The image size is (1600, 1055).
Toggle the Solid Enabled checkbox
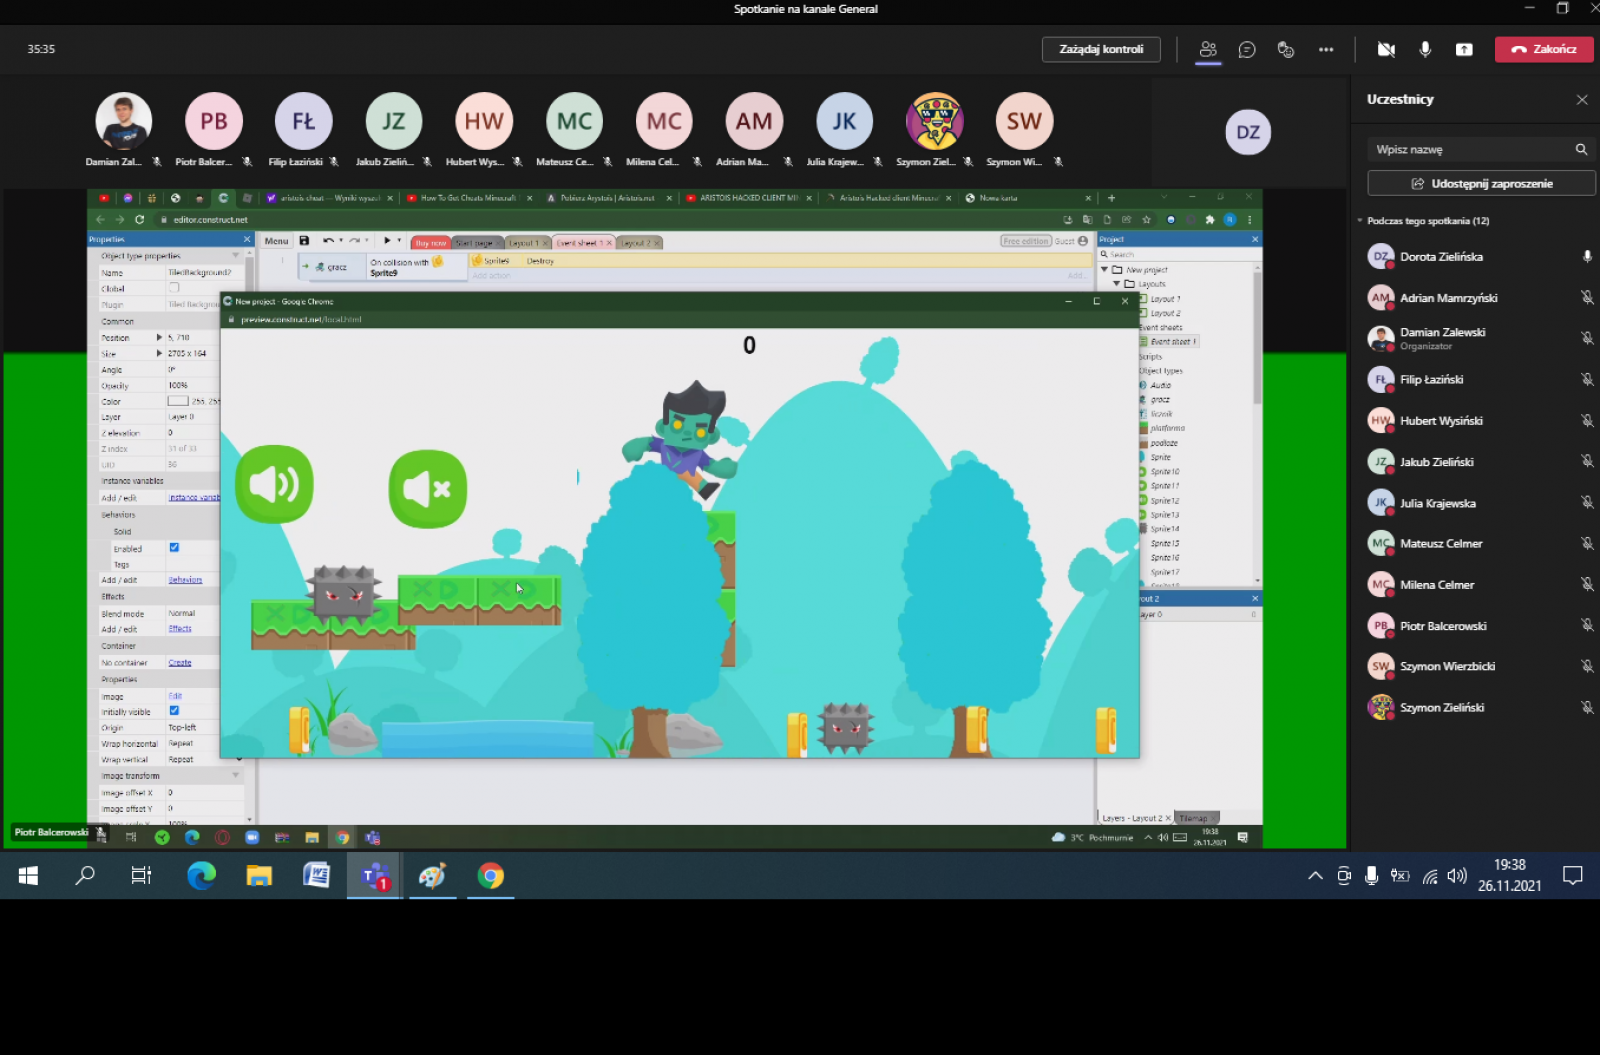pyautogui.click(x=174, y=548)
